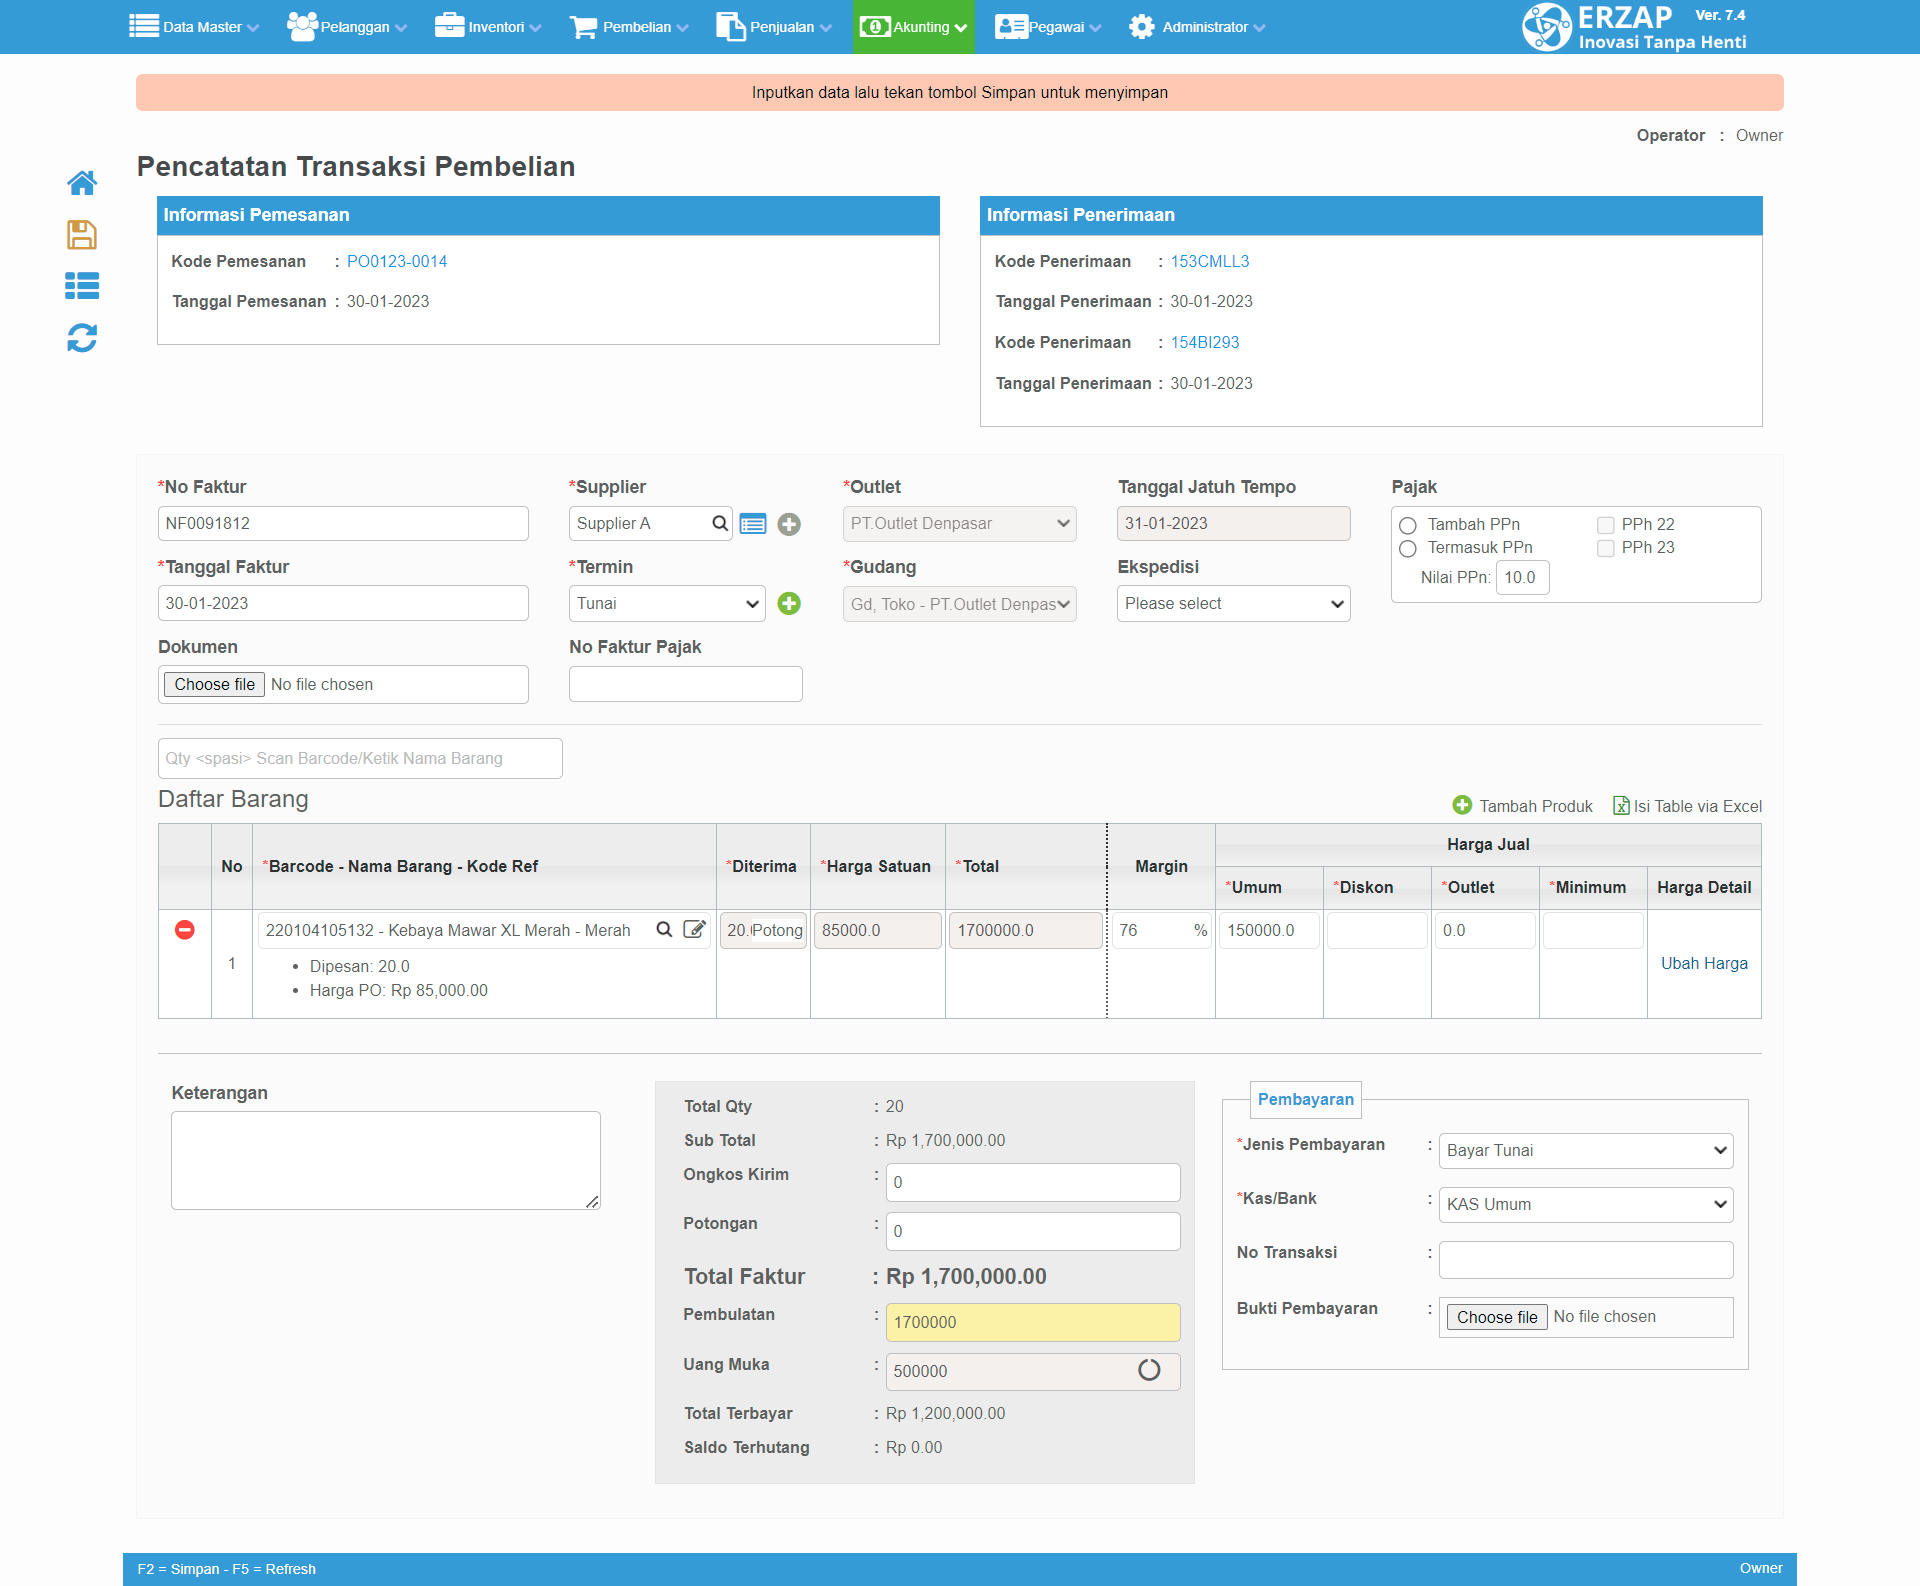Open Ekspedisi Please select dropdown
The width and height of the screenshot is (1920, 1586).
click(1234, 603)
